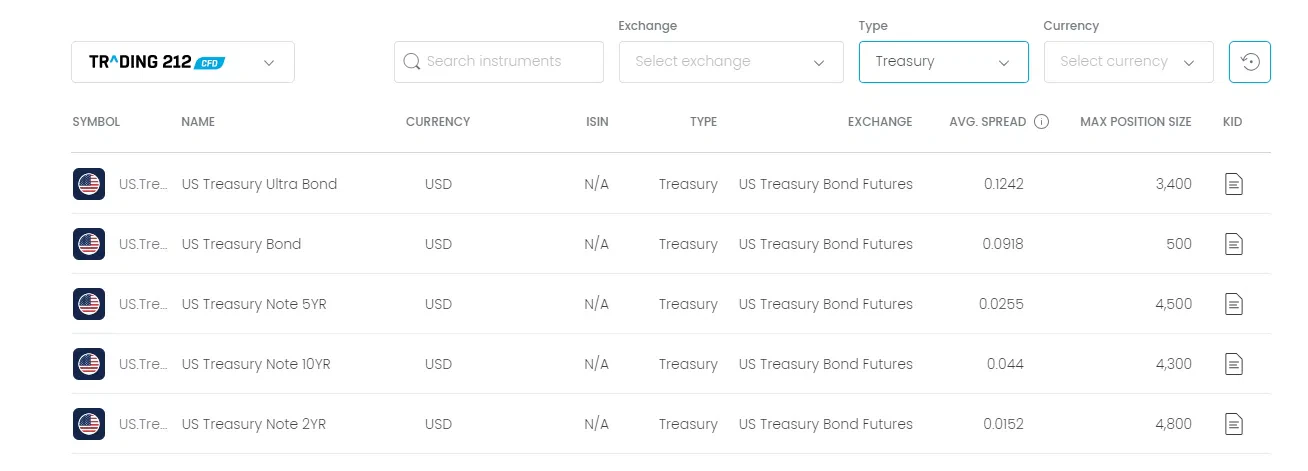Click the US flag icon for Treasury Note 2YR
Screen dimensions: 1308x471
89,424
